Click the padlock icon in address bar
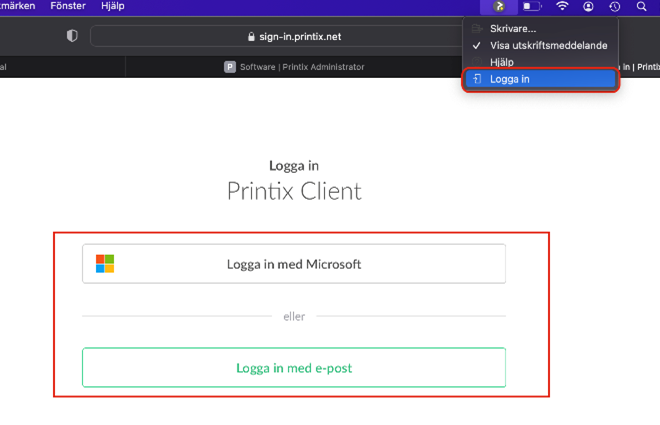Screen dimensions: 660x425 (251, 36)
